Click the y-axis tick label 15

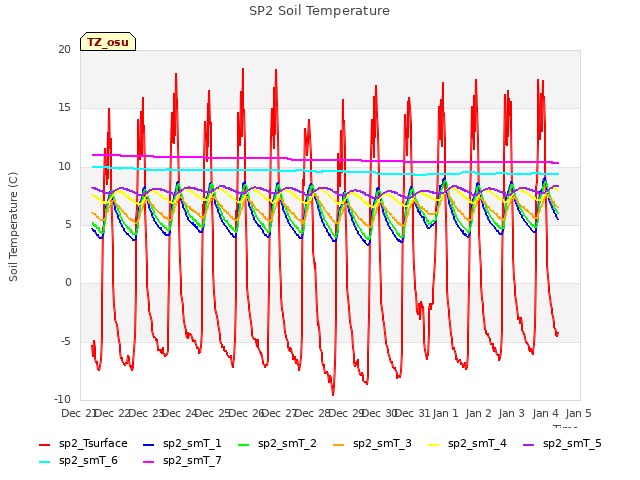click(64, 108)
